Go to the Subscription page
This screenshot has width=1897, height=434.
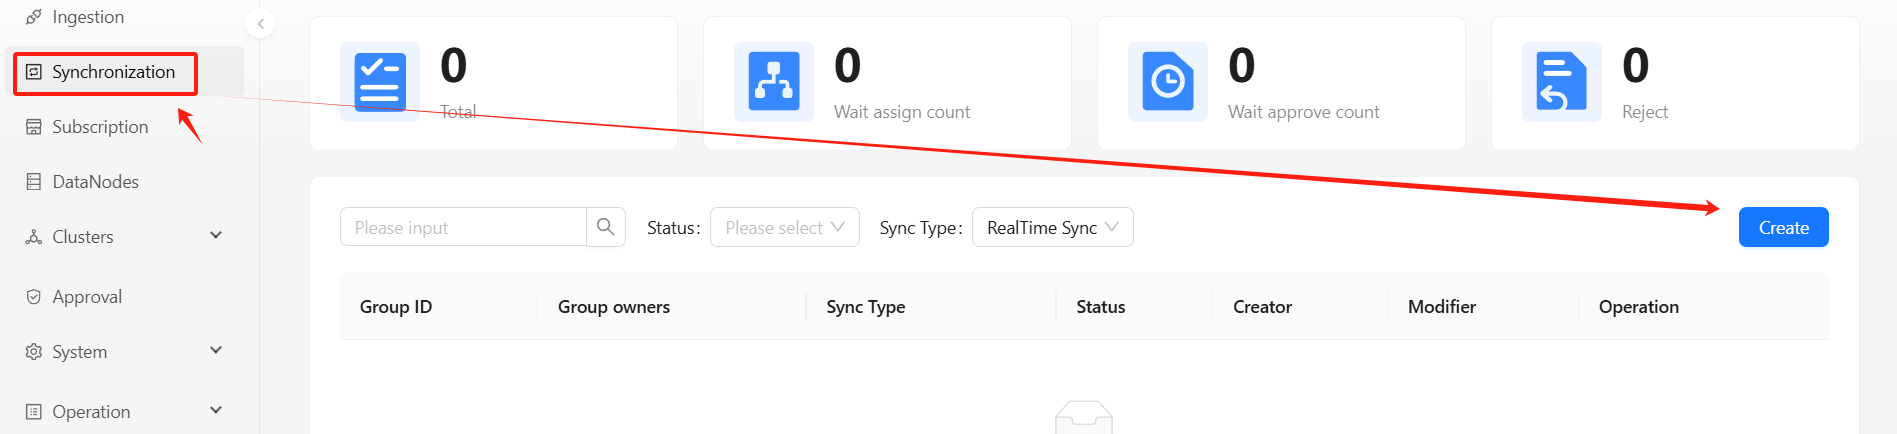click(x=100, y=127)
